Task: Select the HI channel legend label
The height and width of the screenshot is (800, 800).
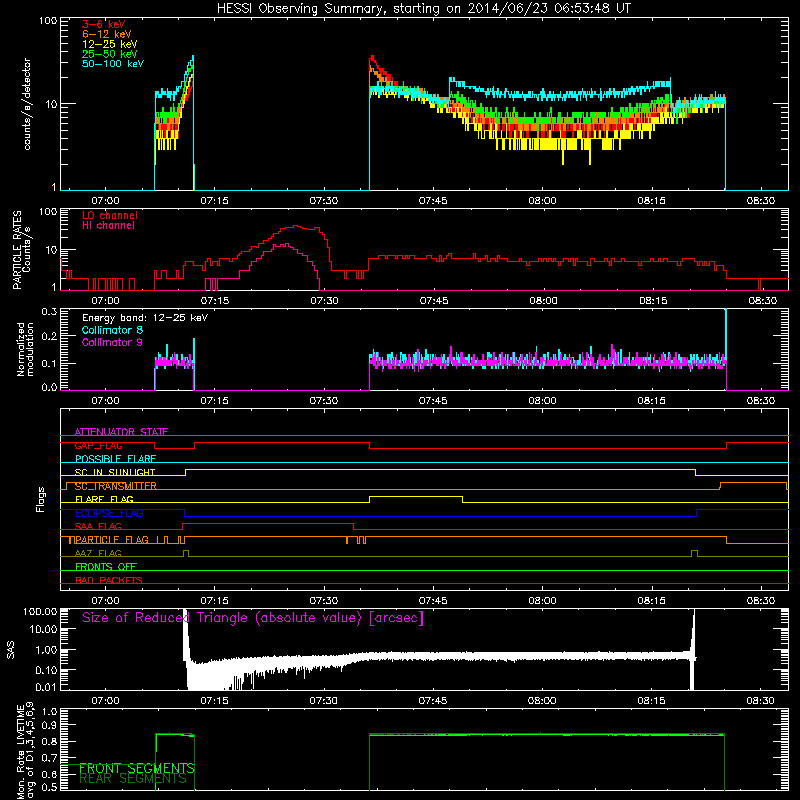Action: [x=108, y=226]
